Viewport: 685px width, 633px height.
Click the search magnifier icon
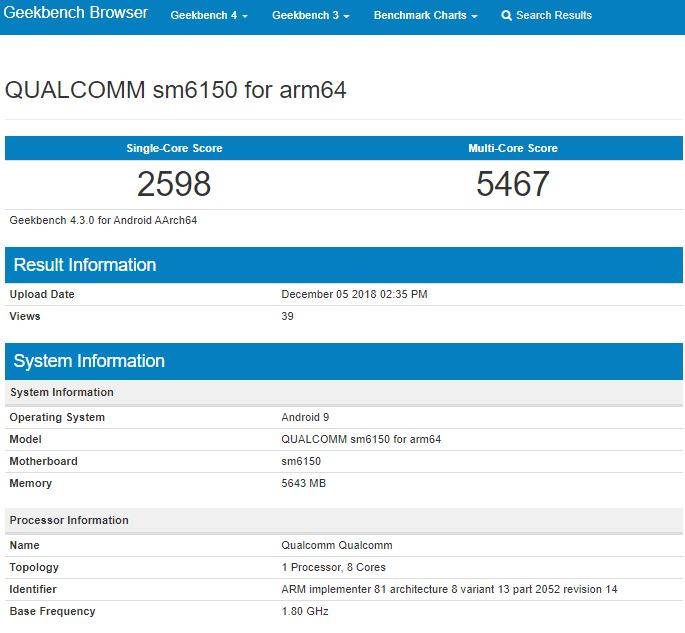pos(506,16)
